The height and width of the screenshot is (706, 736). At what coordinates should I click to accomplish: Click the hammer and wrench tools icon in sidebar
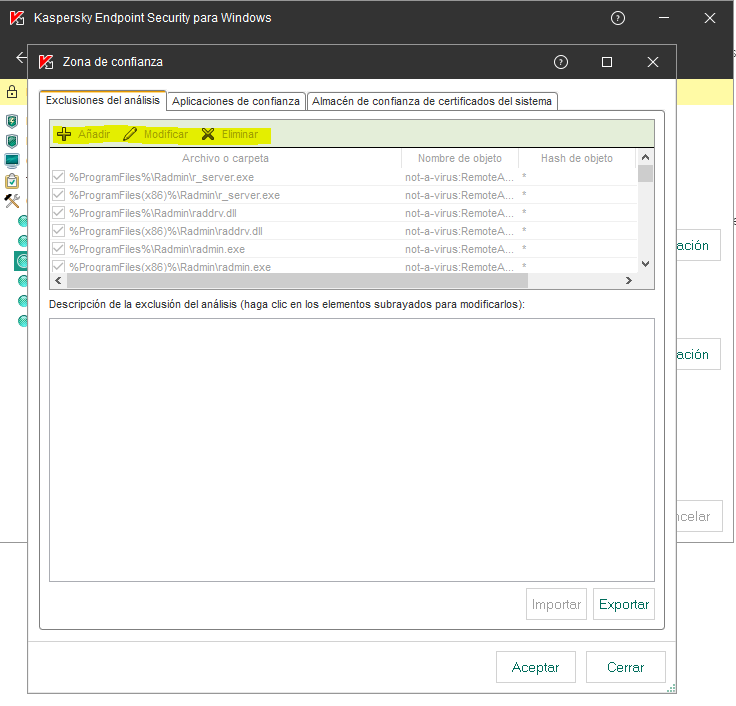click(12, 200)
